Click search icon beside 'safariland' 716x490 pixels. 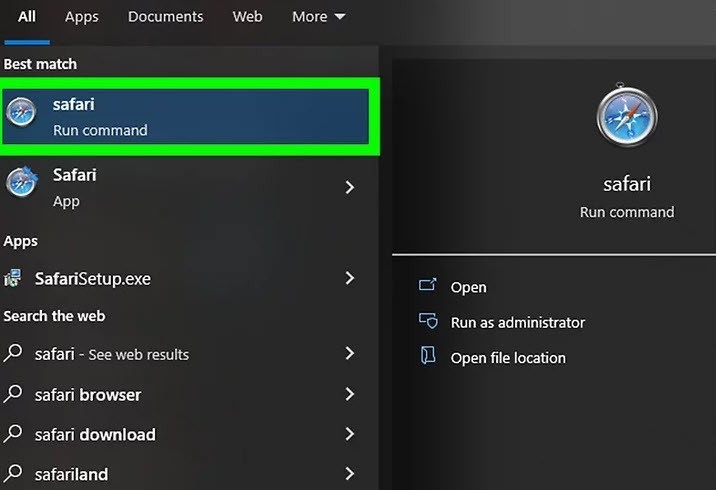click(13, 473)
